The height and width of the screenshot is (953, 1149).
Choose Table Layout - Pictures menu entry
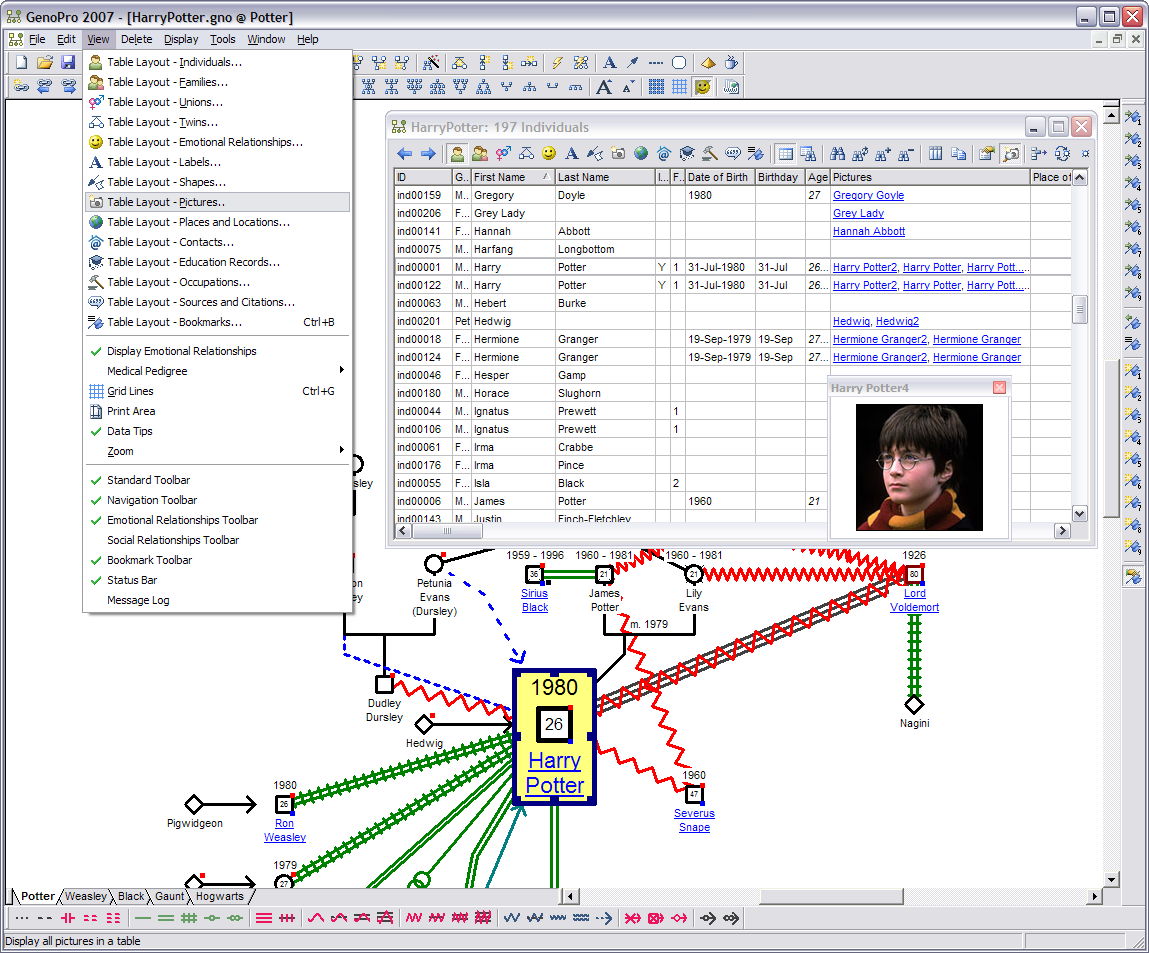tap(217, 202)
